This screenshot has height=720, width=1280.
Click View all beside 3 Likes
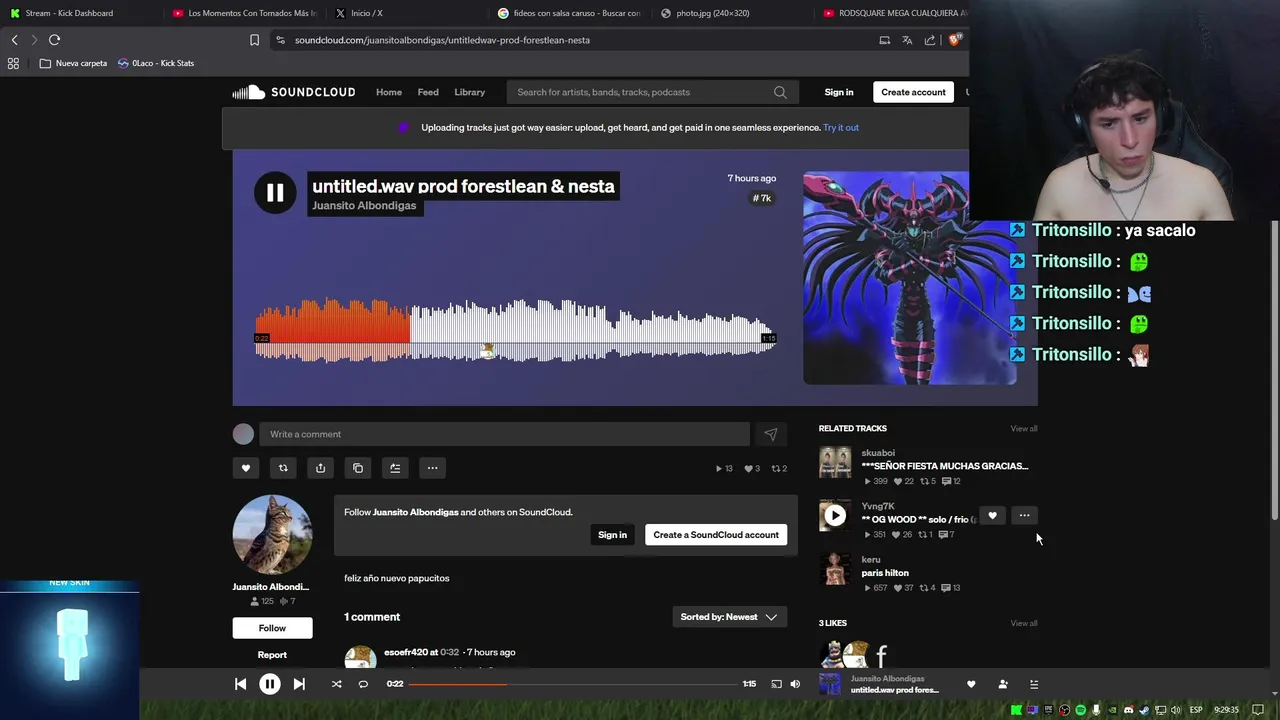(1024, 623)
